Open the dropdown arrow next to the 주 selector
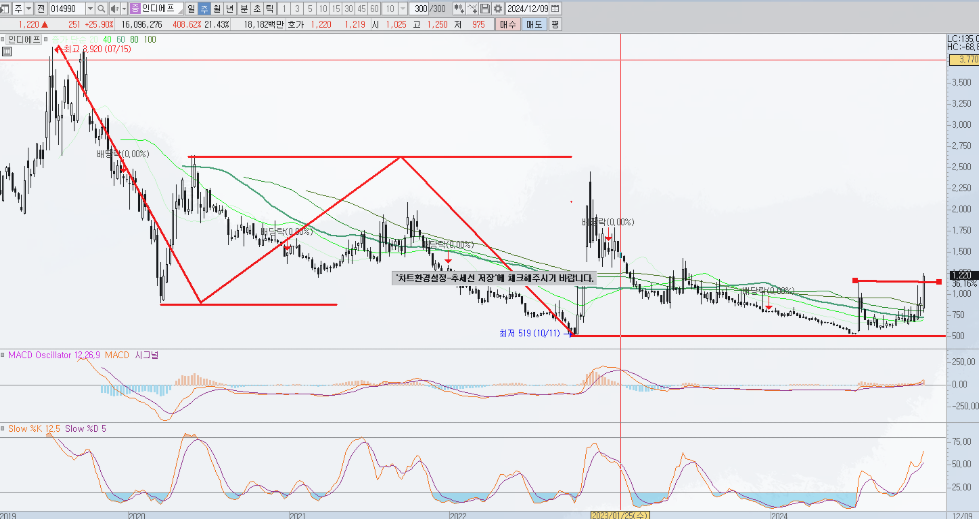Screen dimensions: 979x519 (29, 9)
